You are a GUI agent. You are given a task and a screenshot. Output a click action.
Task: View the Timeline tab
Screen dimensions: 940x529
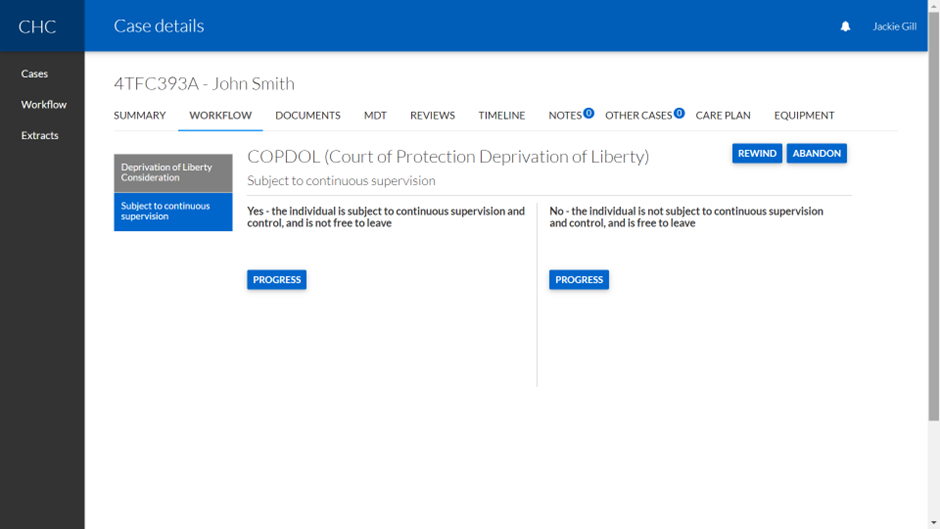(501, 116)
